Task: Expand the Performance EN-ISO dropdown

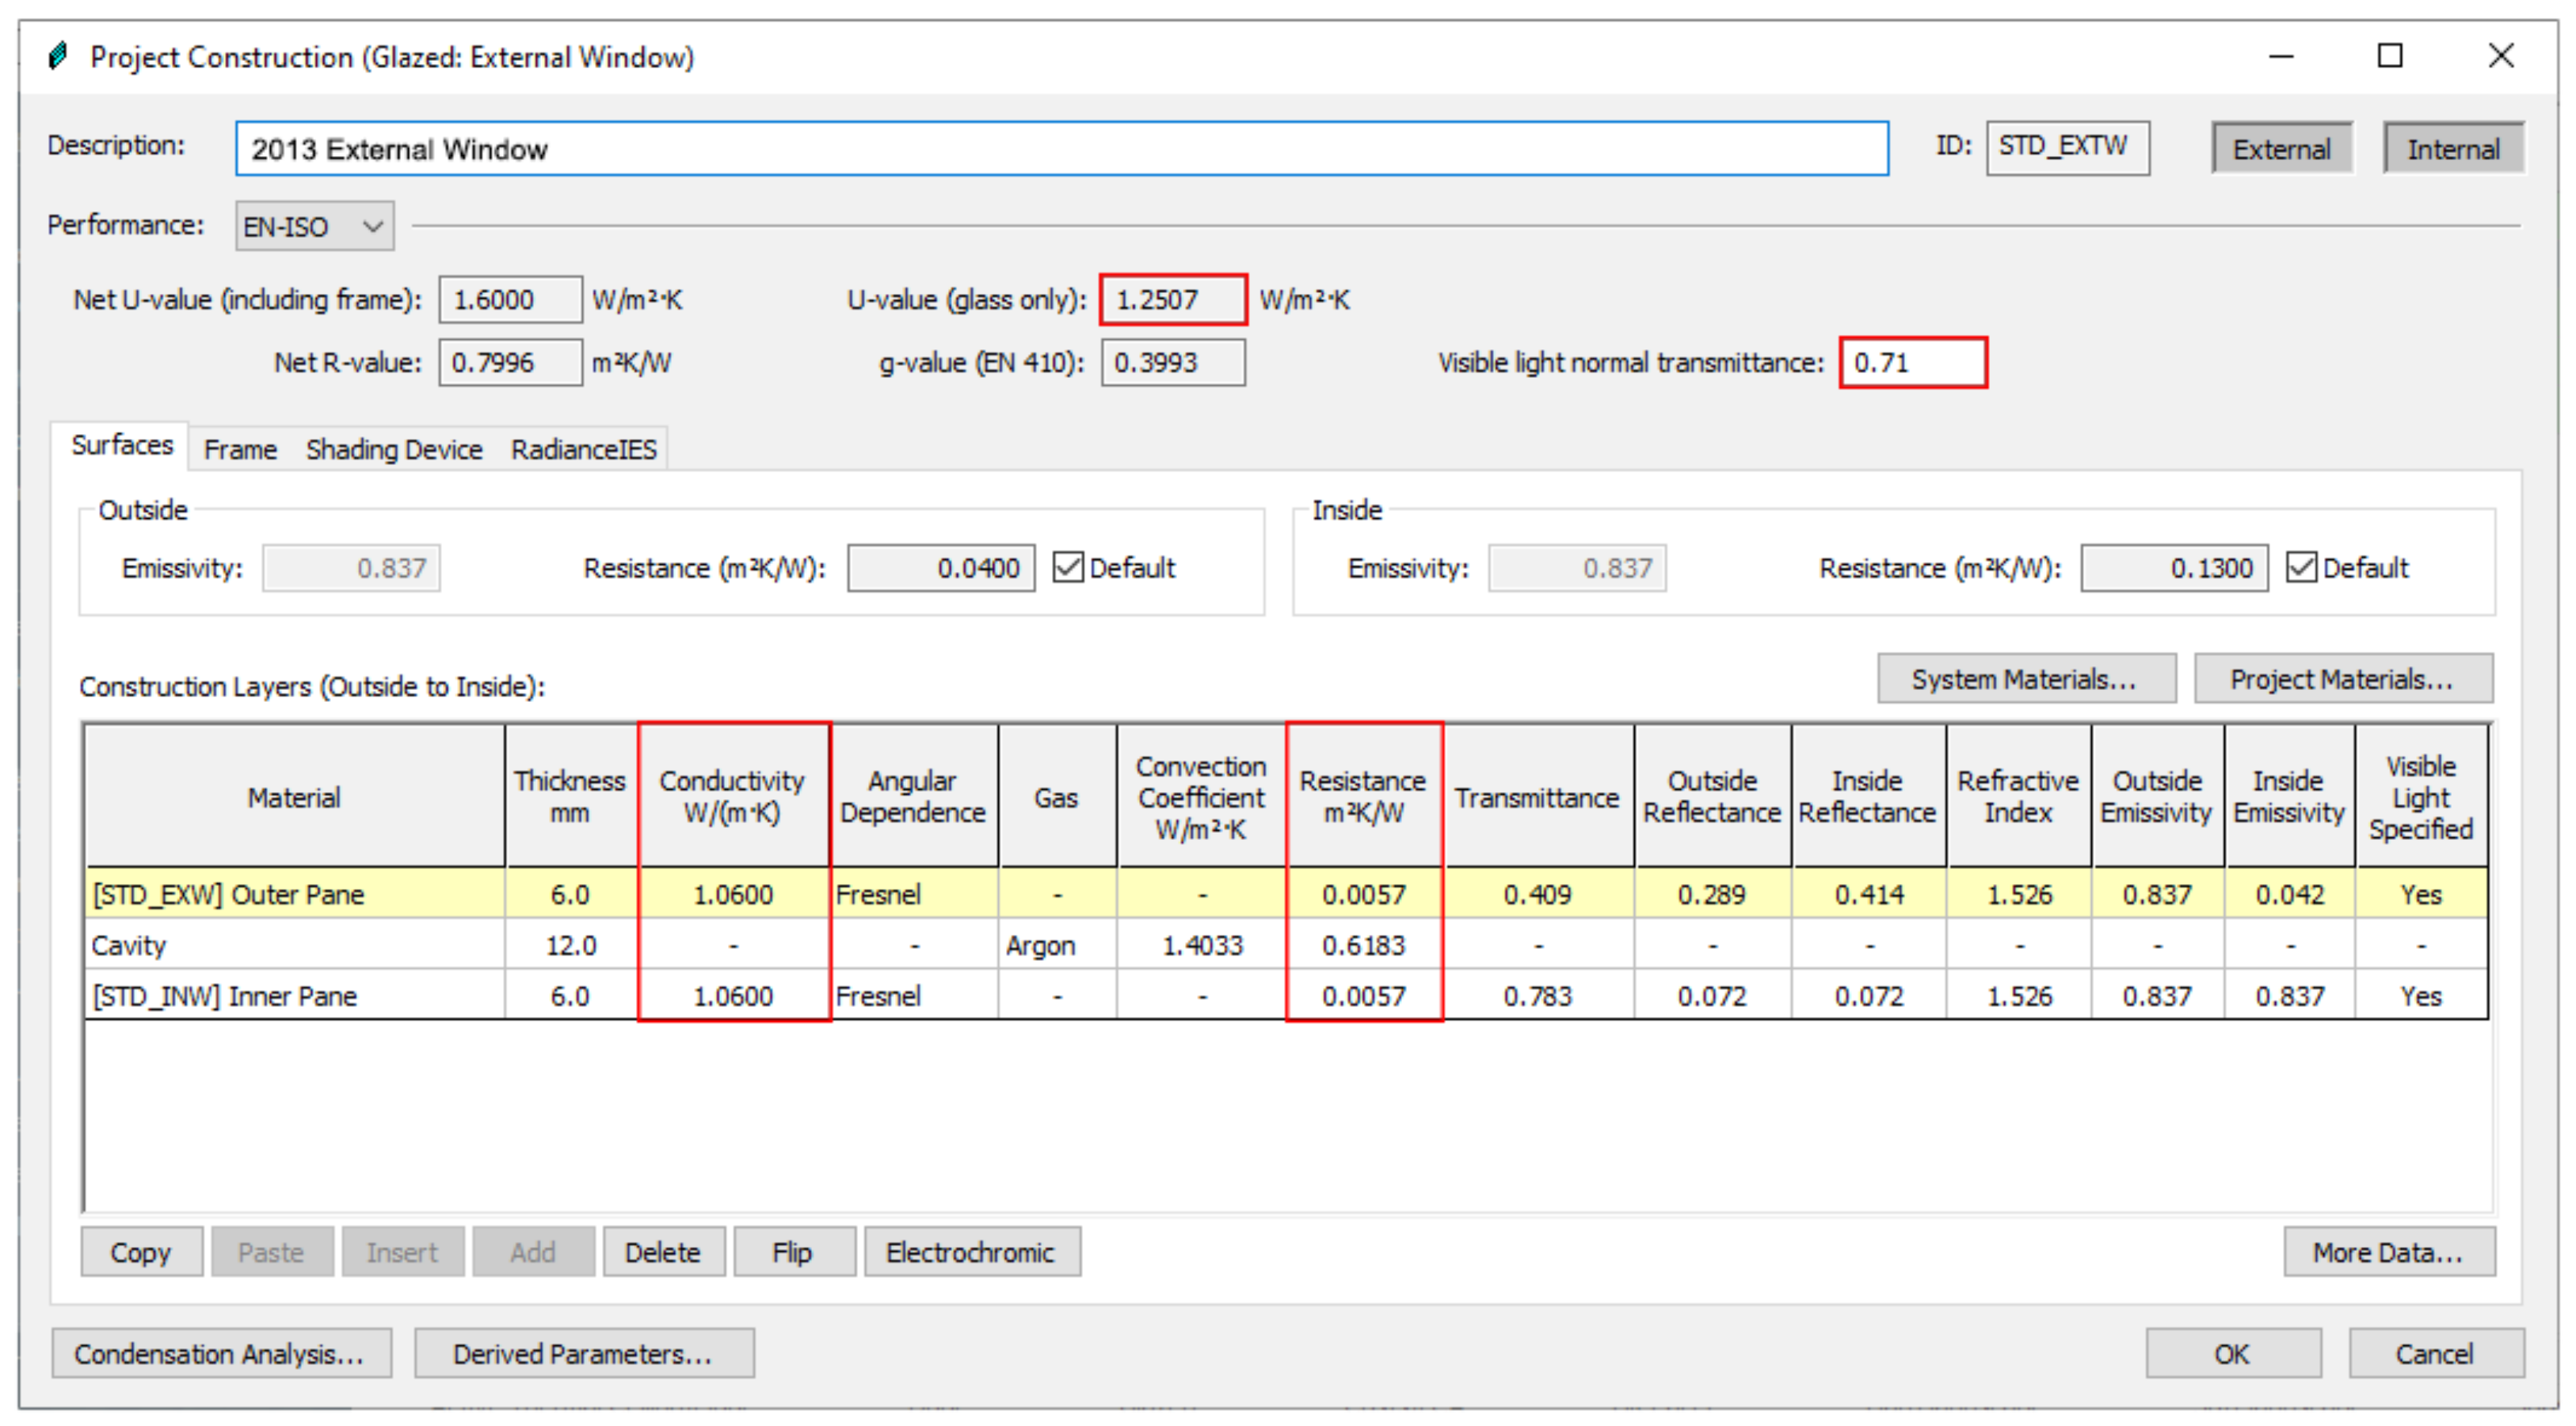Action: coord(314,227)
